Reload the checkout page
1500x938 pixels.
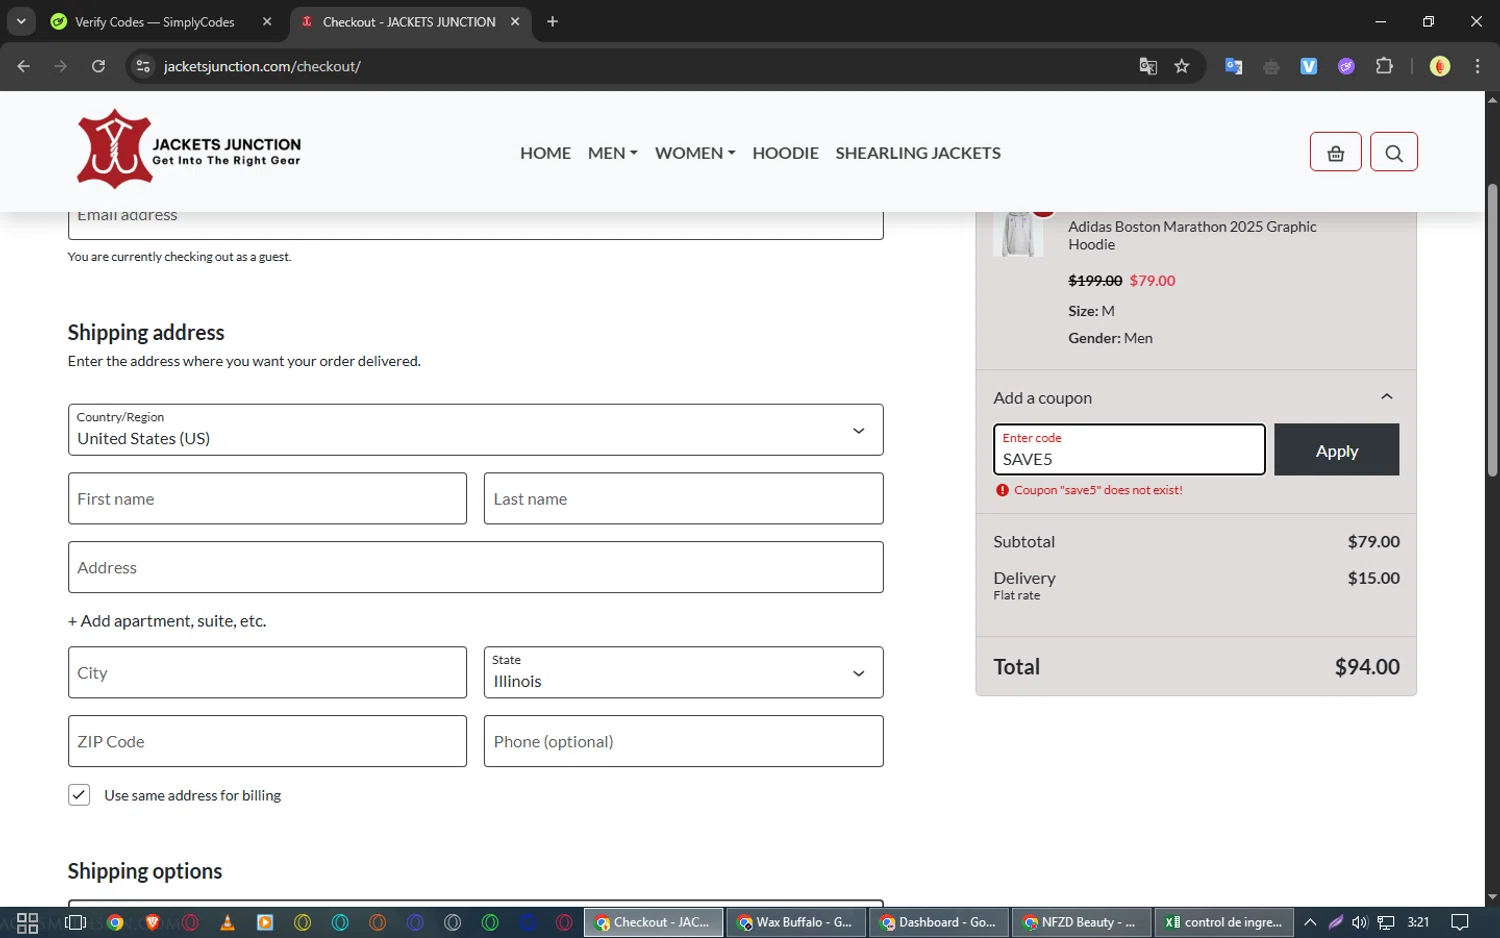point(98,66)
